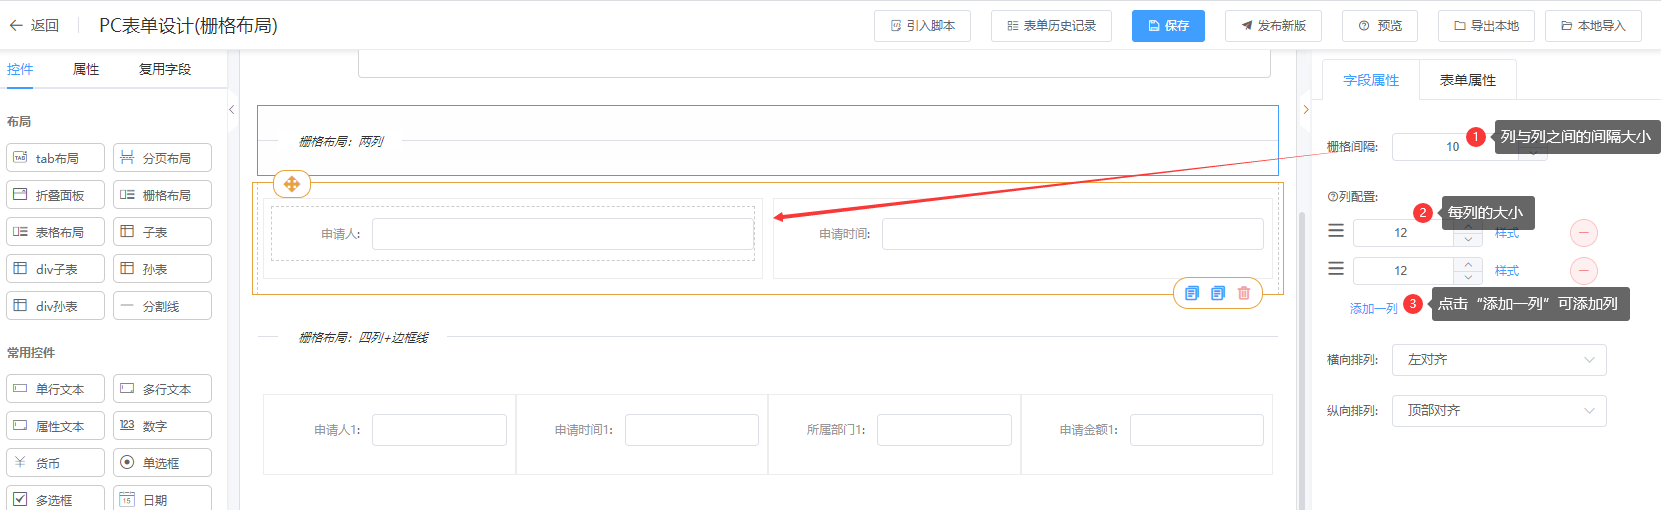Pick the 单行文本 widget

[55, 389]
